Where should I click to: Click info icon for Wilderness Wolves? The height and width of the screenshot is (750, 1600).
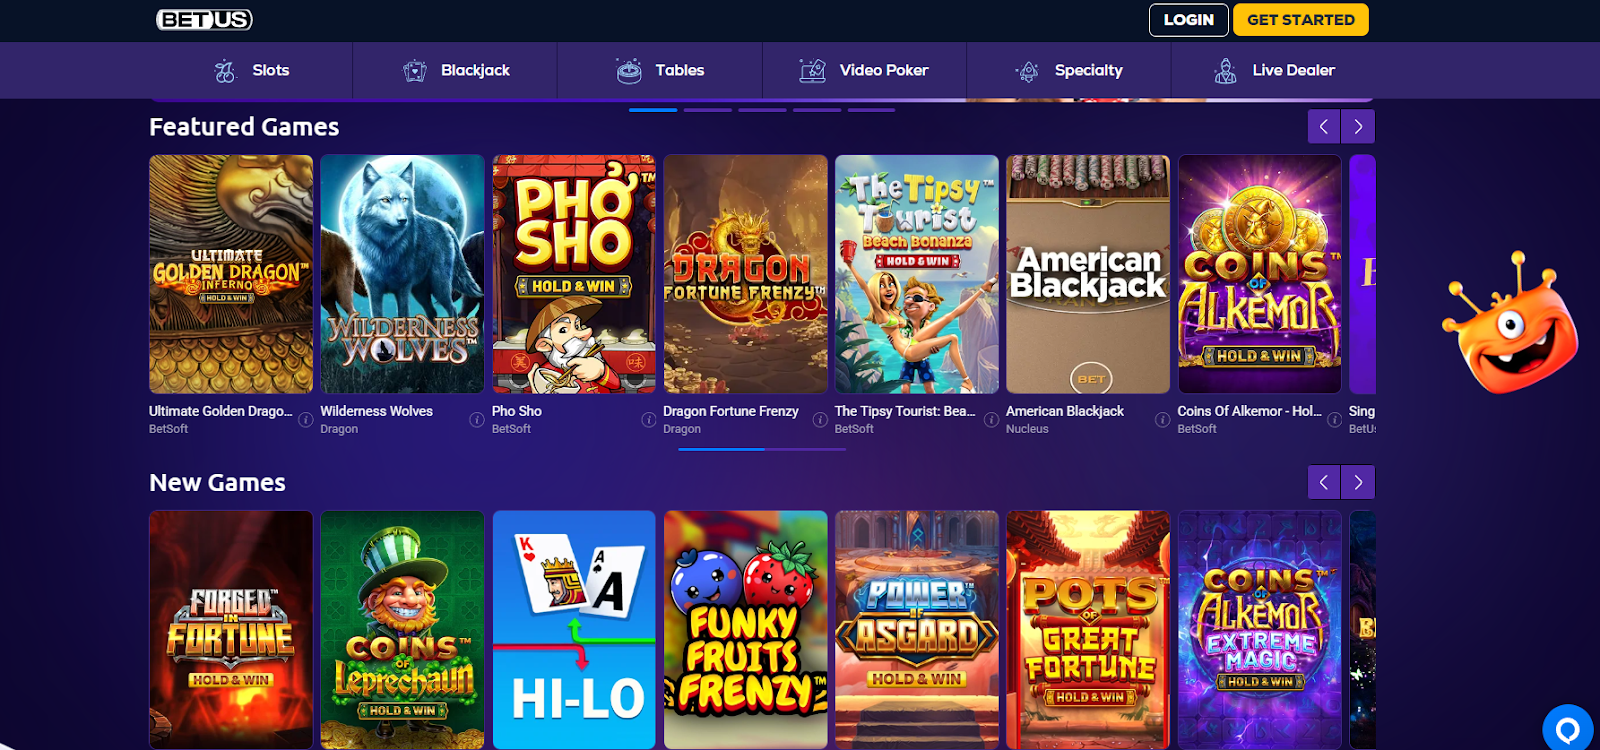tap(477, 420)
